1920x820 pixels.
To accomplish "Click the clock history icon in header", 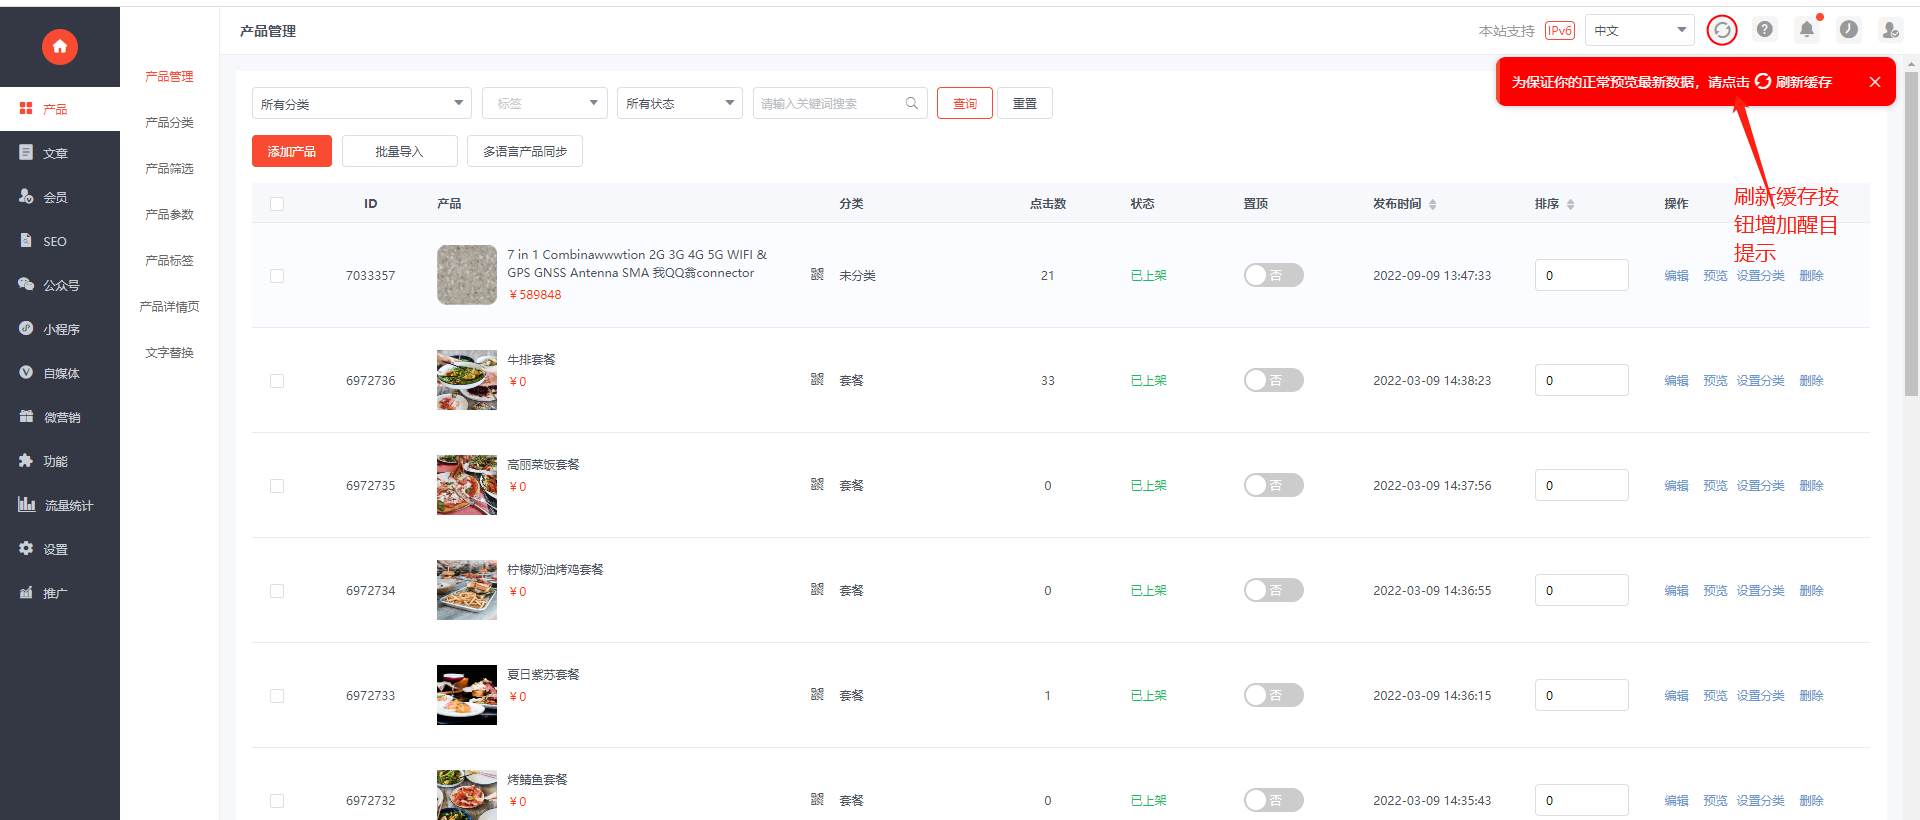I will 1849,30.
